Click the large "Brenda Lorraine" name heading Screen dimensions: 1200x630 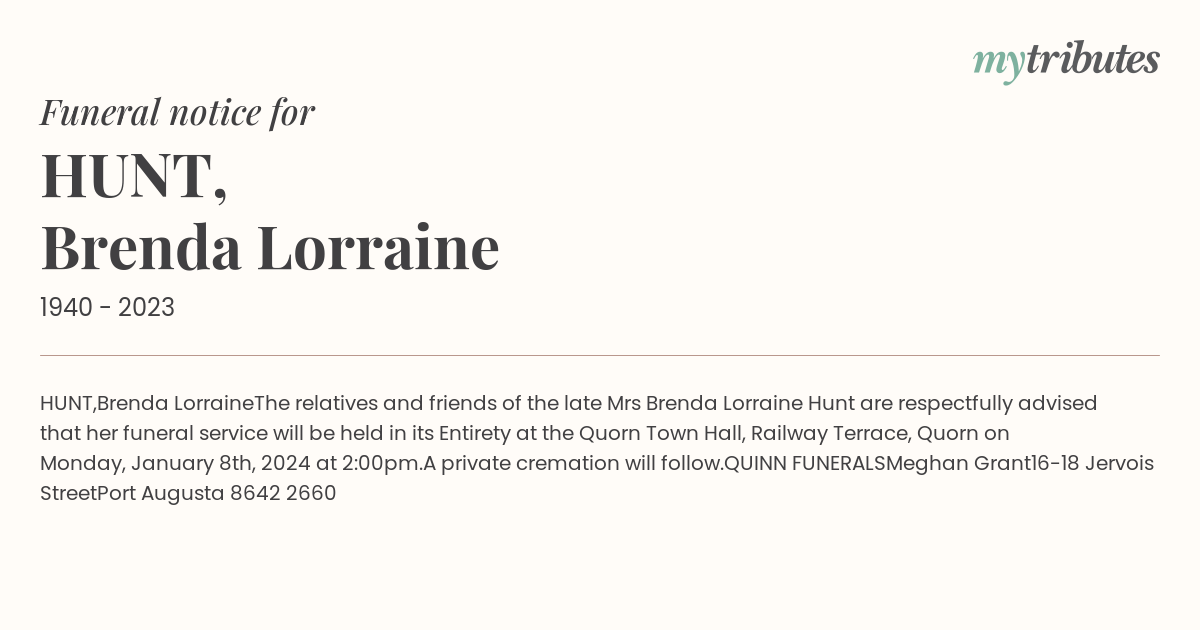click(x=270, y=248)
